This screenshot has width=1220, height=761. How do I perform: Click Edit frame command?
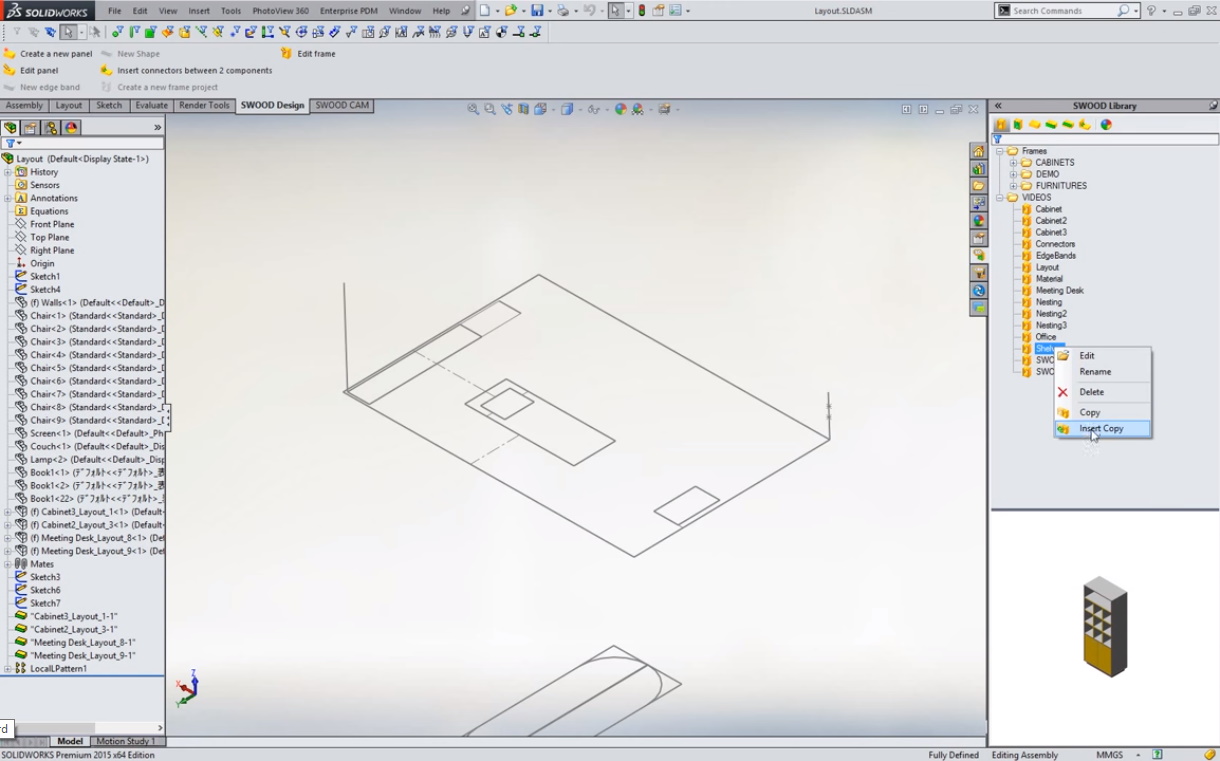point(316,54)
